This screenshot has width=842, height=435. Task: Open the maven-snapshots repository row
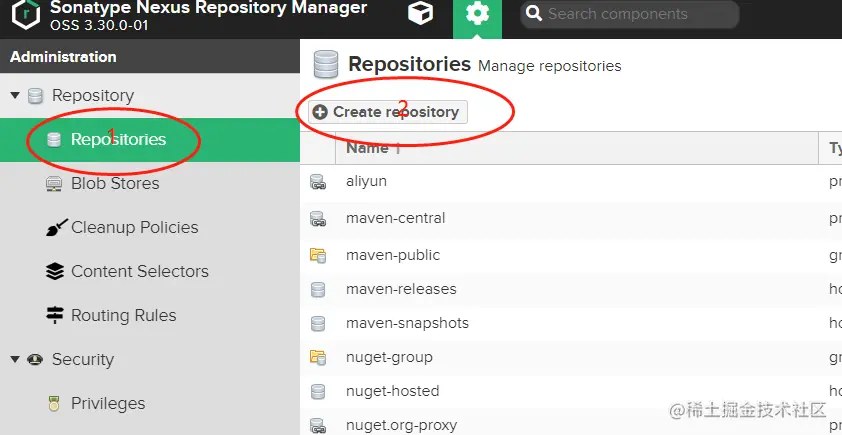[571, 323]
